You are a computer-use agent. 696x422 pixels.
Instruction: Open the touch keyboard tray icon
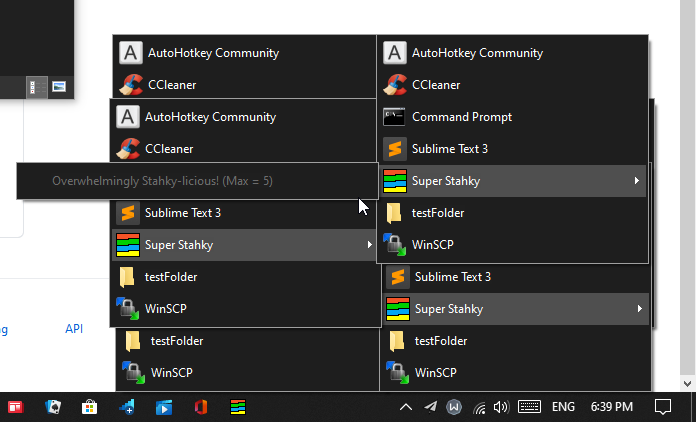pos(530,407)
